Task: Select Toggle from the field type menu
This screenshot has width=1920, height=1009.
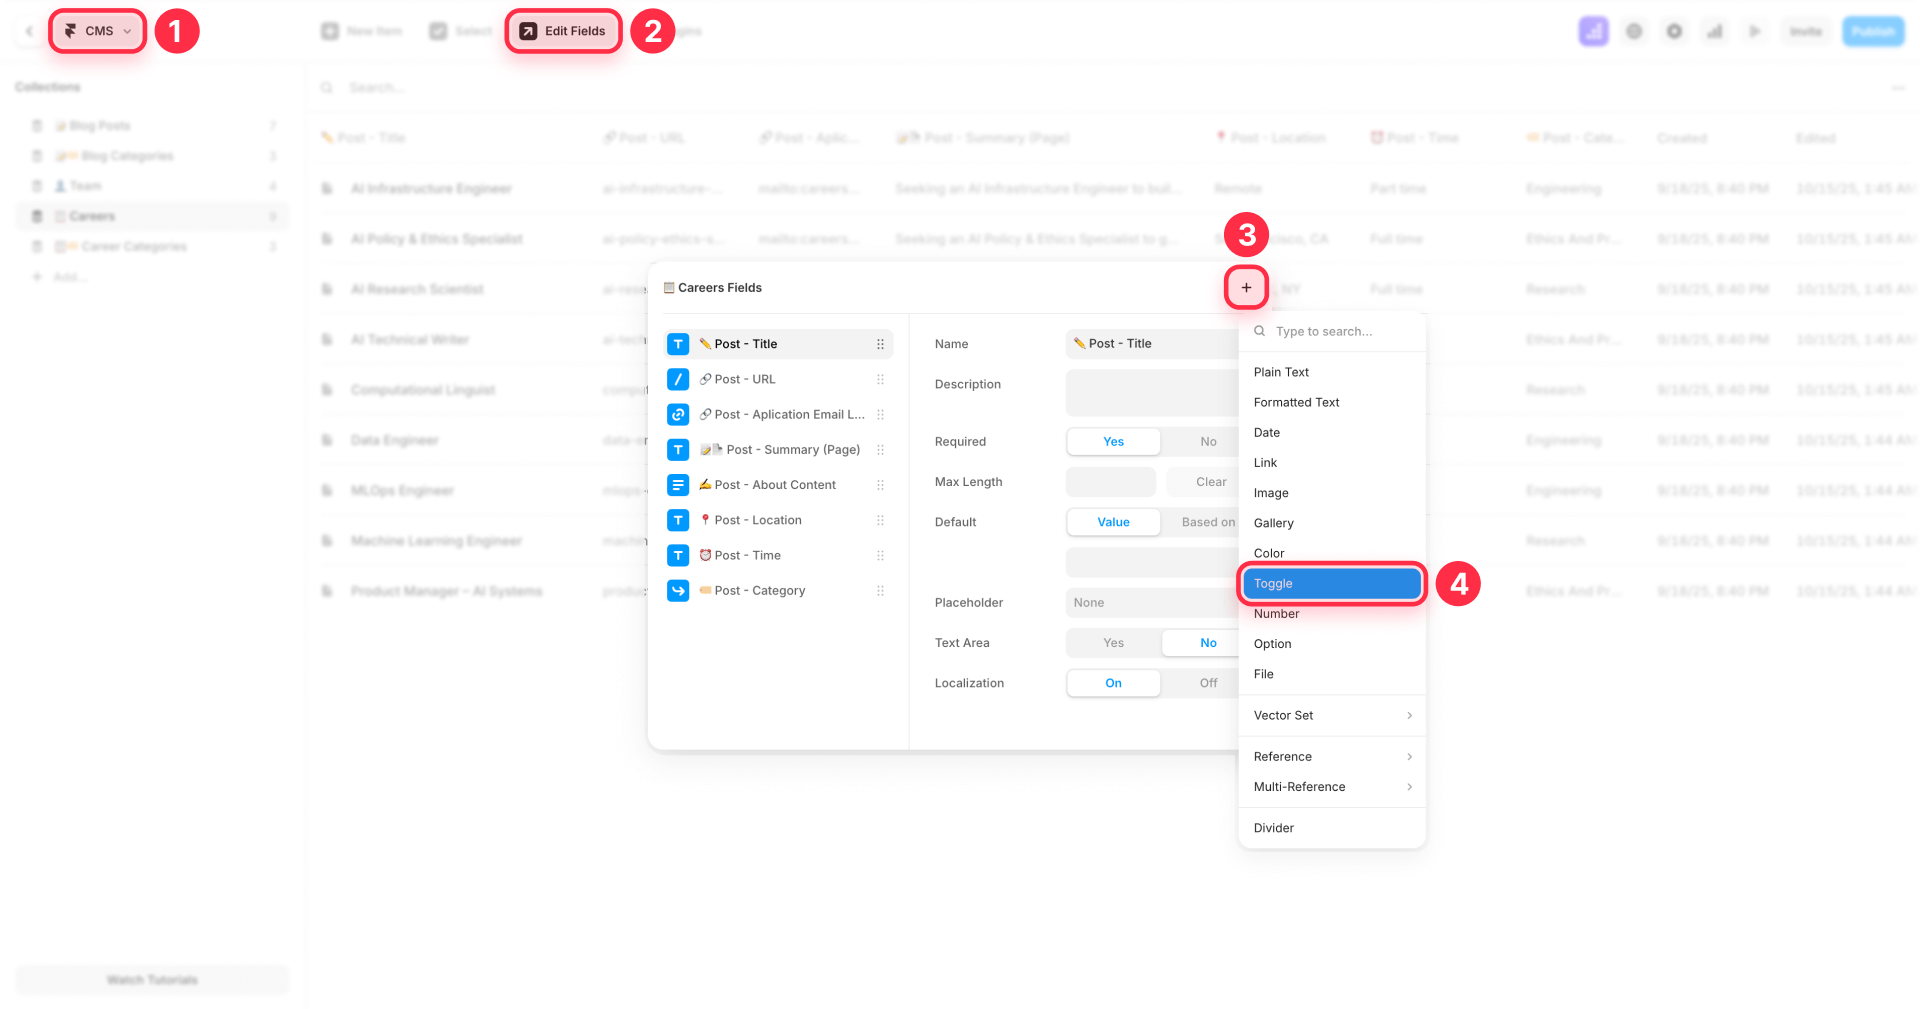Action: 1330,583
